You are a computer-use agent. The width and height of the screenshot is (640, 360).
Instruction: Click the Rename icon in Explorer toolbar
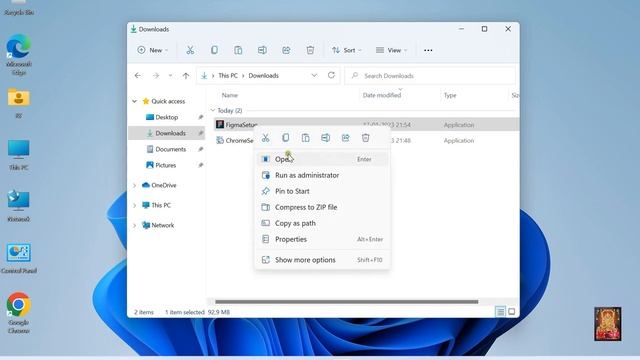pyautogui.click(x=262, y=50)
